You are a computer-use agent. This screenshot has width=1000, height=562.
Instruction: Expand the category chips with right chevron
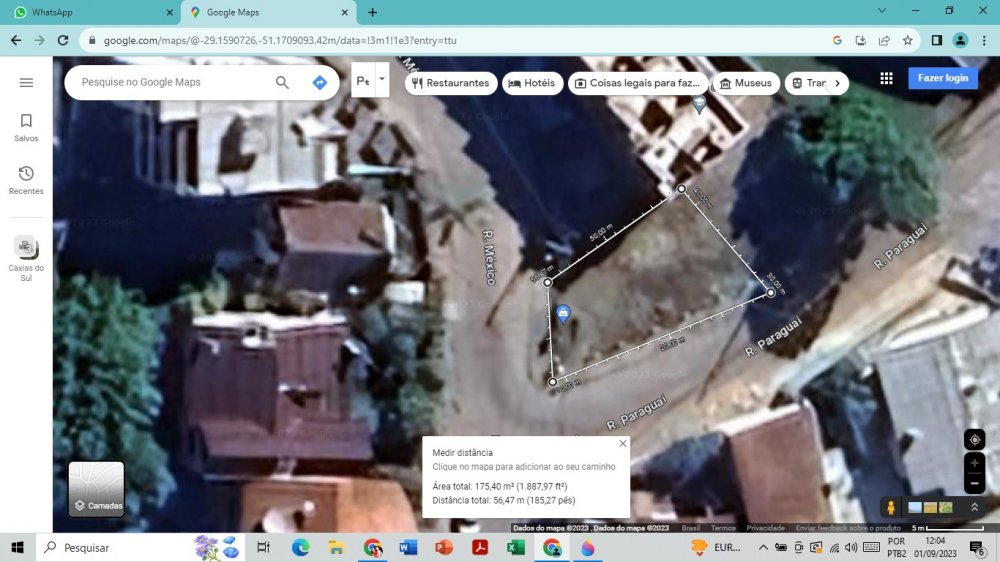coord(837,83)
